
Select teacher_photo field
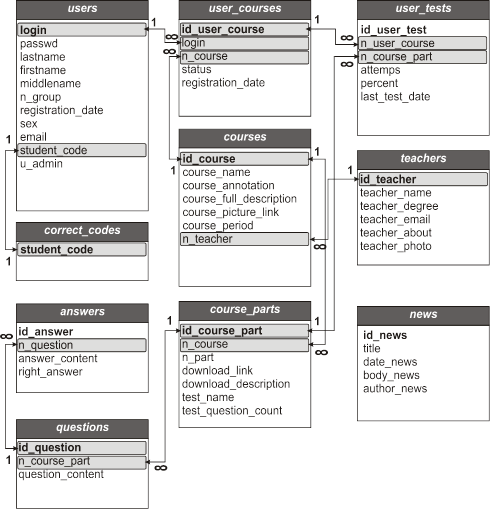[x=396, y=246]
